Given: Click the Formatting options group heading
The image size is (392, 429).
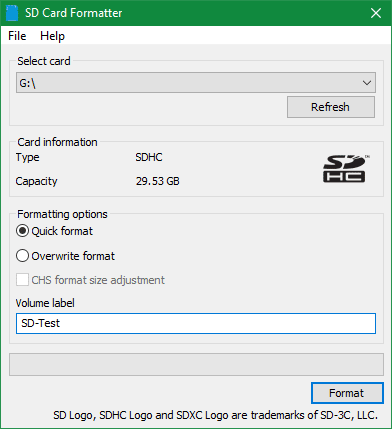Looking at the screenshot, I should pyautogui.click(x=62, y=214).
